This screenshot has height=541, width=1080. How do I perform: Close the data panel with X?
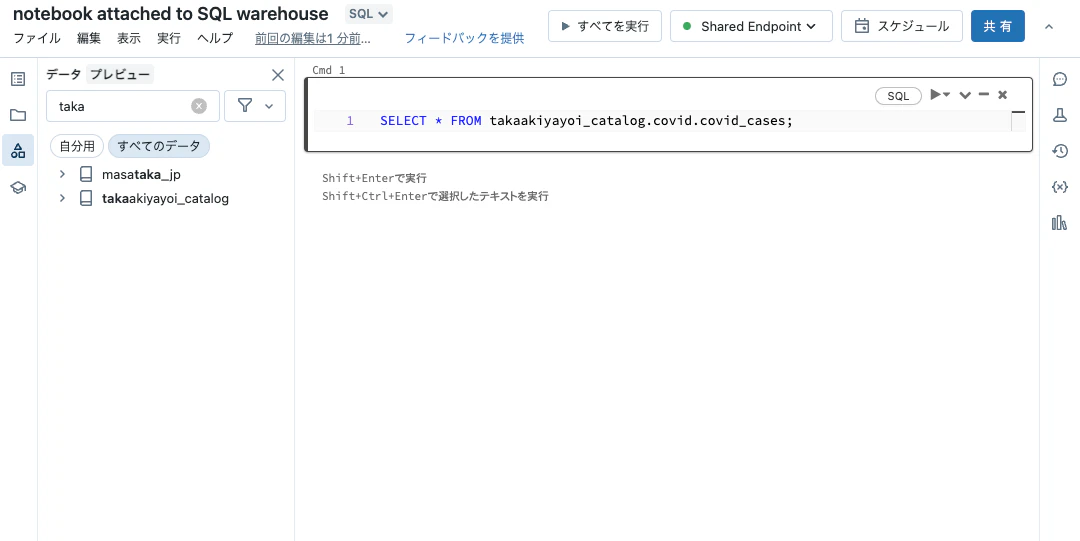coord(278,75)
